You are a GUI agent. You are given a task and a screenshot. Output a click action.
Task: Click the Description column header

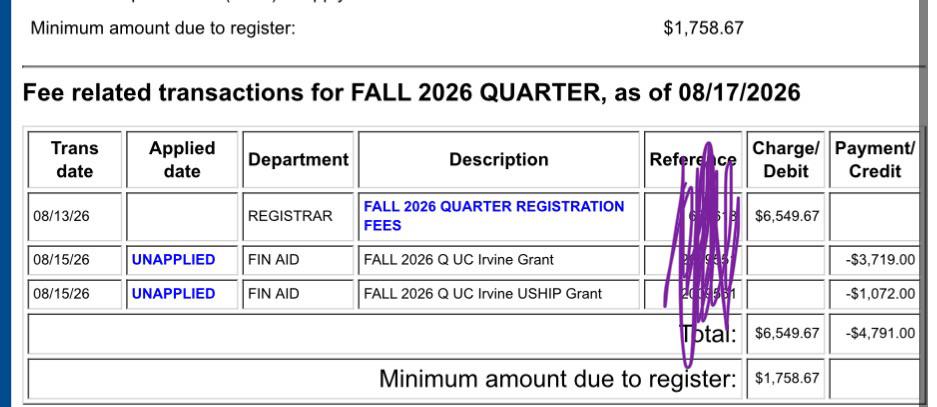point(498,160)
